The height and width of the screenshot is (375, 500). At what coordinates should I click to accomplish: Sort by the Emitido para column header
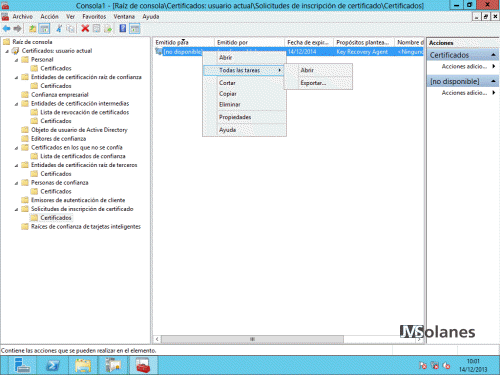183,42
